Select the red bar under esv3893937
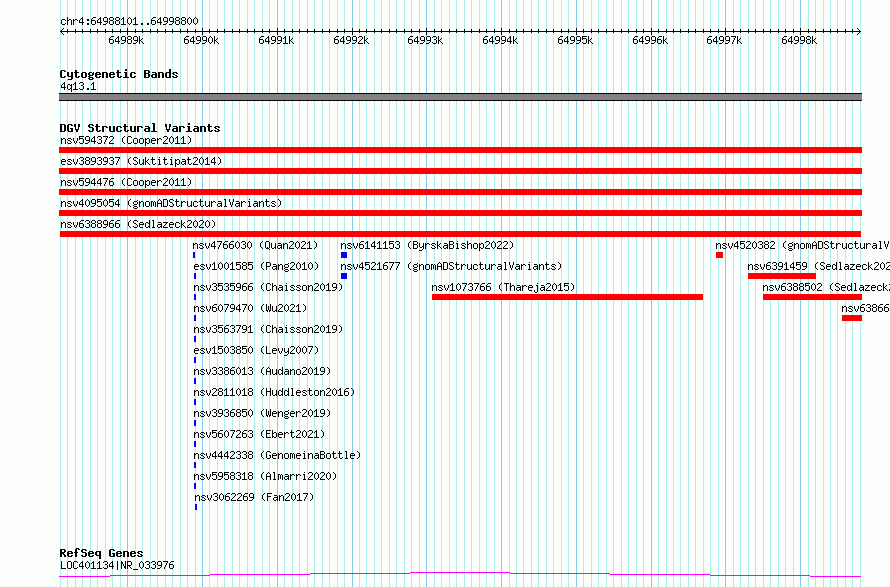 [x=460, y=171]
